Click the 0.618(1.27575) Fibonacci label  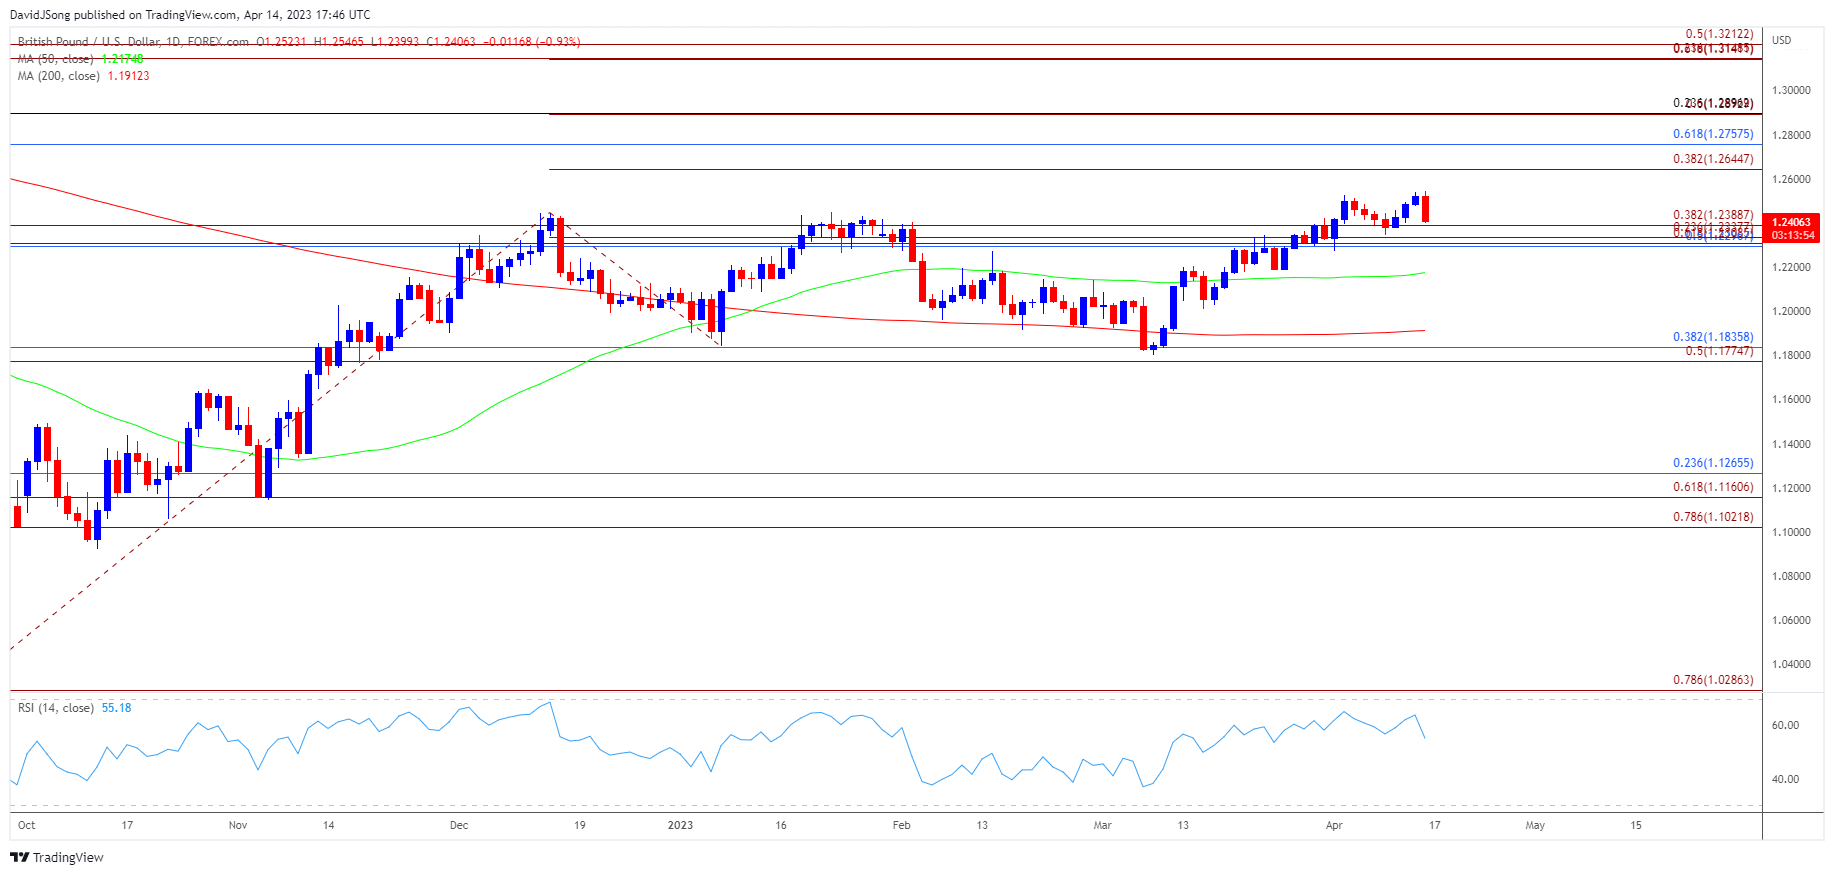(1713, 134)
